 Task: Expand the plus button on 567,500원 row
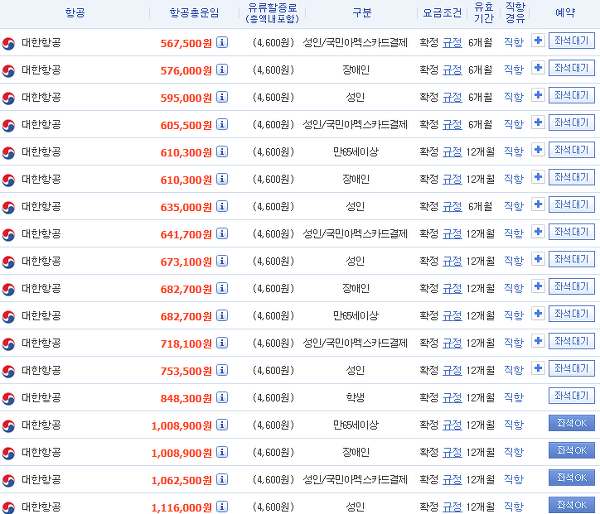click(x=538, y=40)
